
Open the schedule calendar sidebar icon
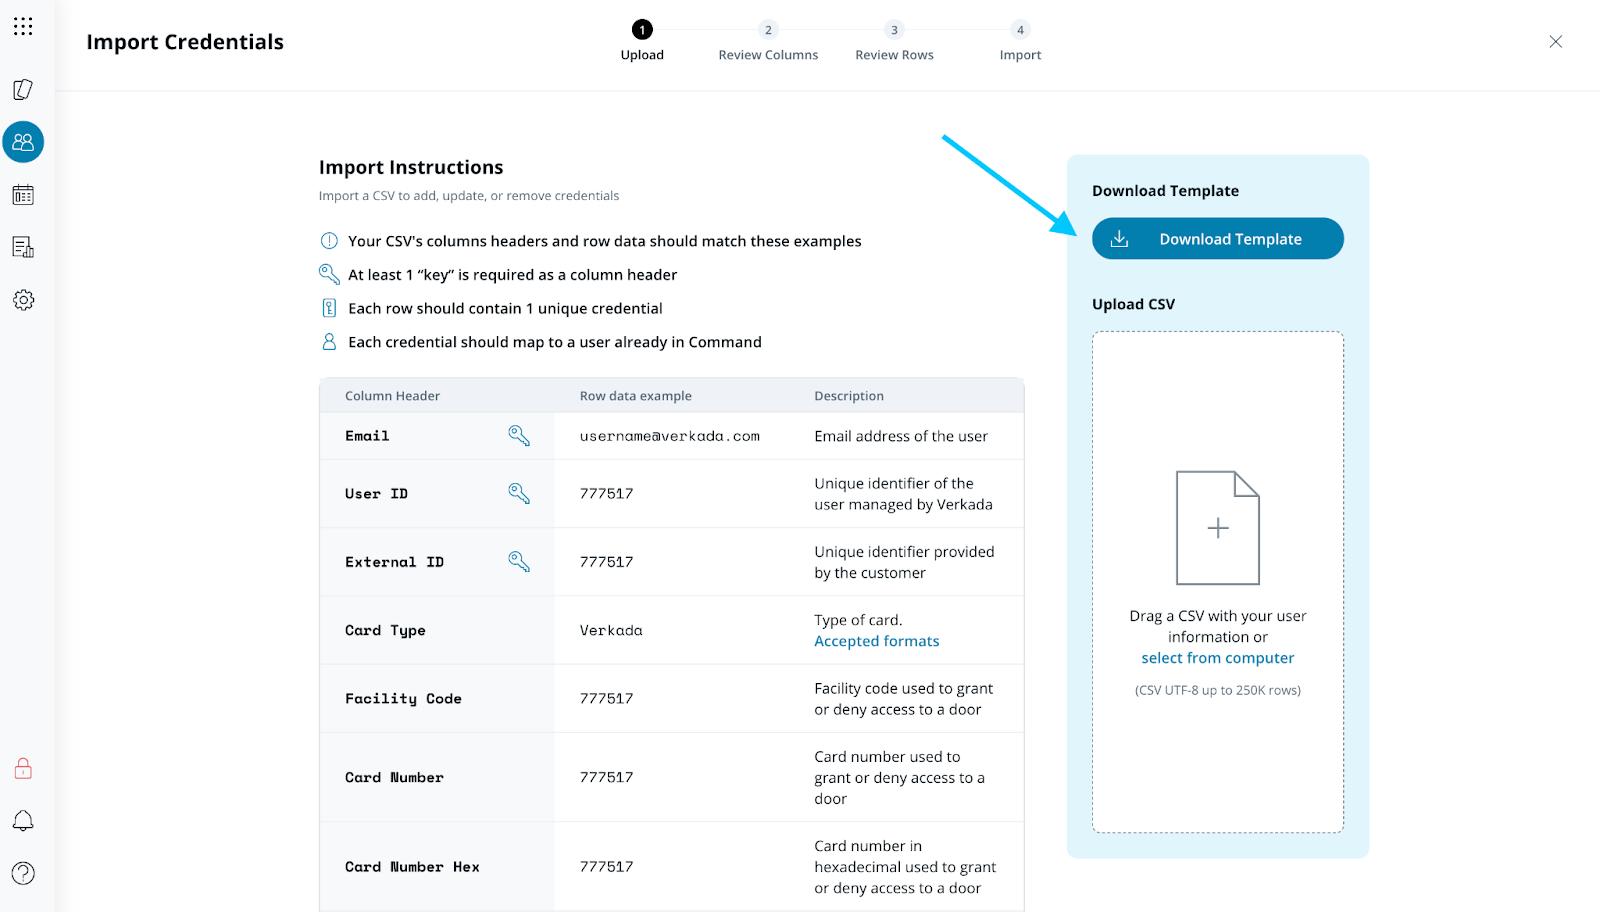point(23,195)
